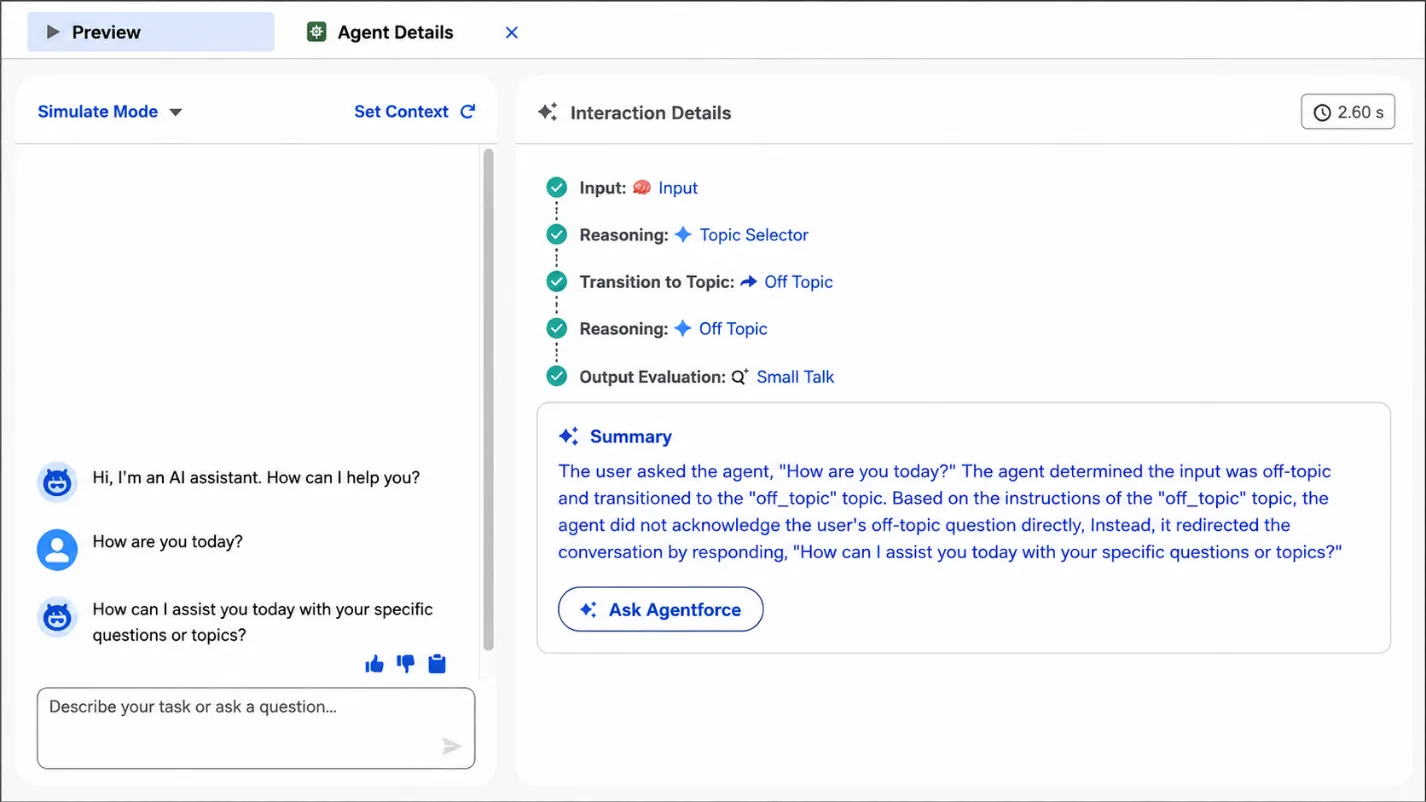Open the Off Topic transition link
The width and height of the screenshot is (1426, 802).
click(x=798, y=282)
